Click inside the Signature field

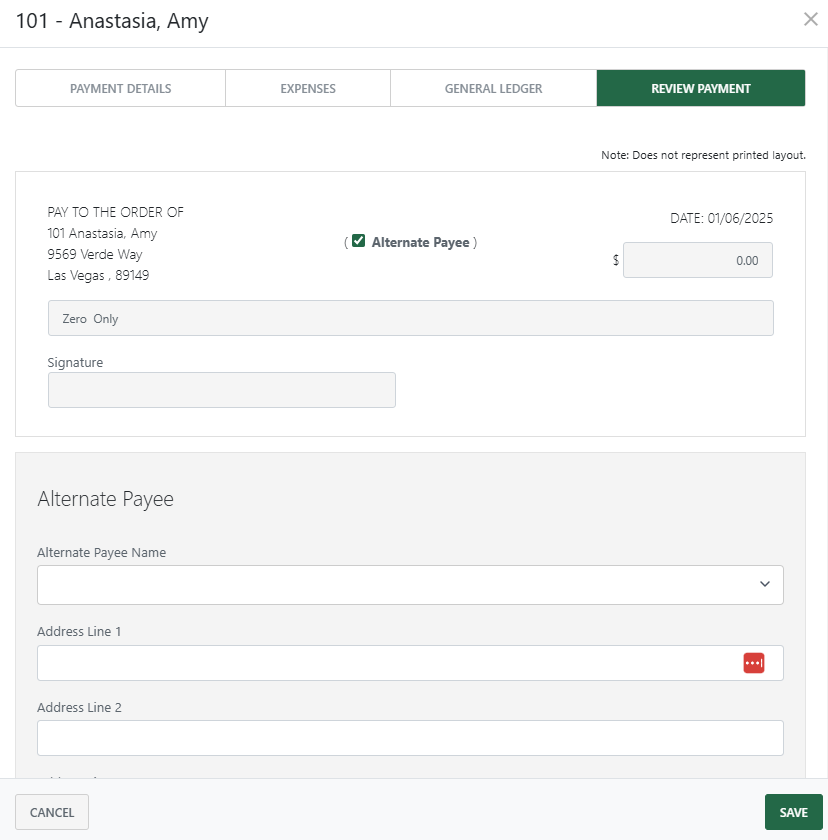(x=221, y=389)
